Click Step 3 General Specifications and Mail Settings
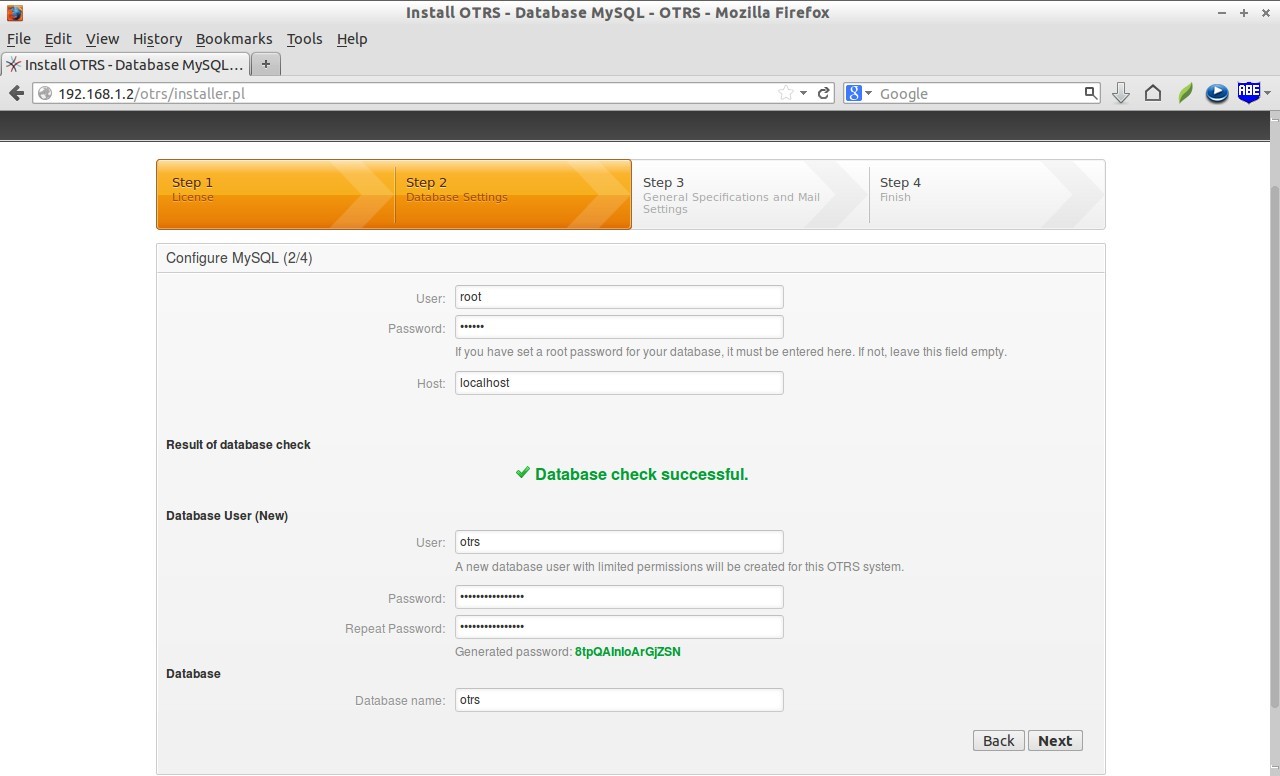Viewport: 1280px width, 776px height. pyautogui.click(x=750, y=194)
